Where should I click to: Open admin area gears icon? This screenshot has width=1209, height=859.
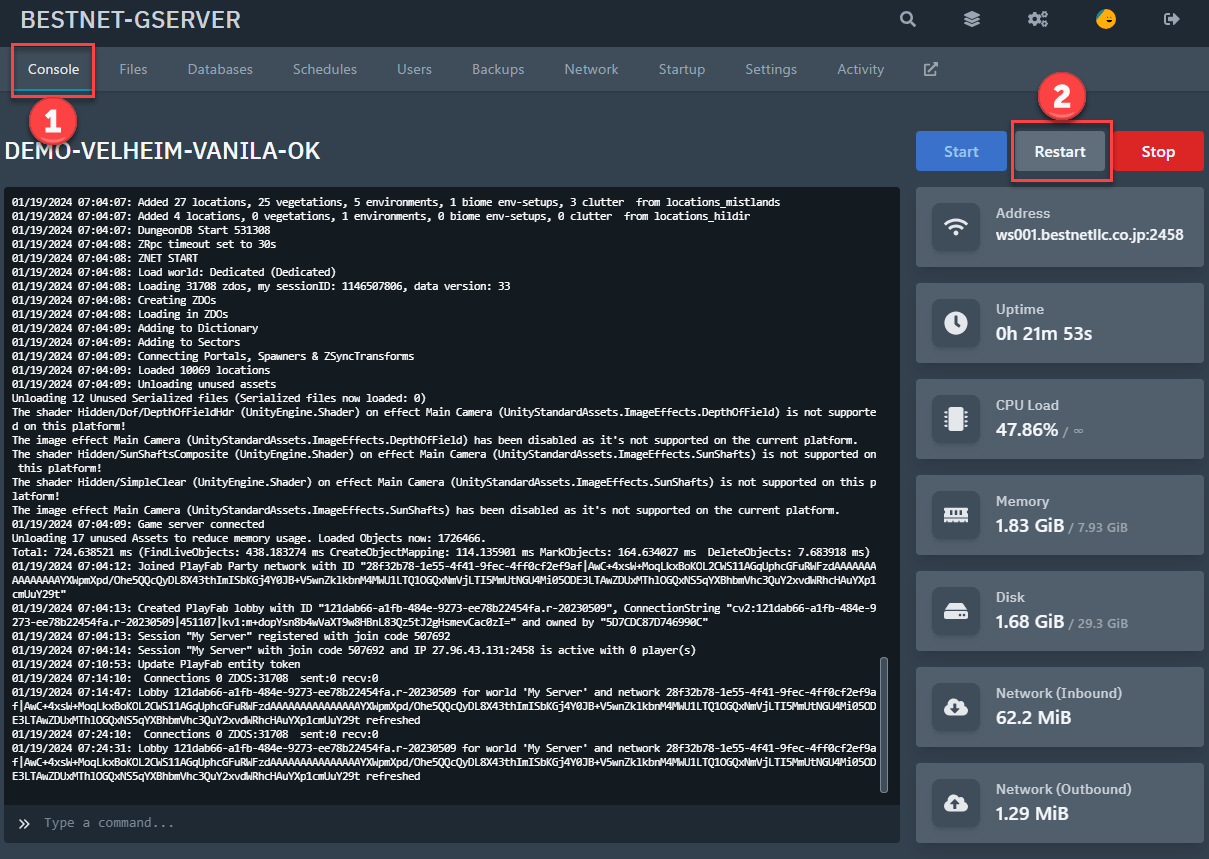1037,19
